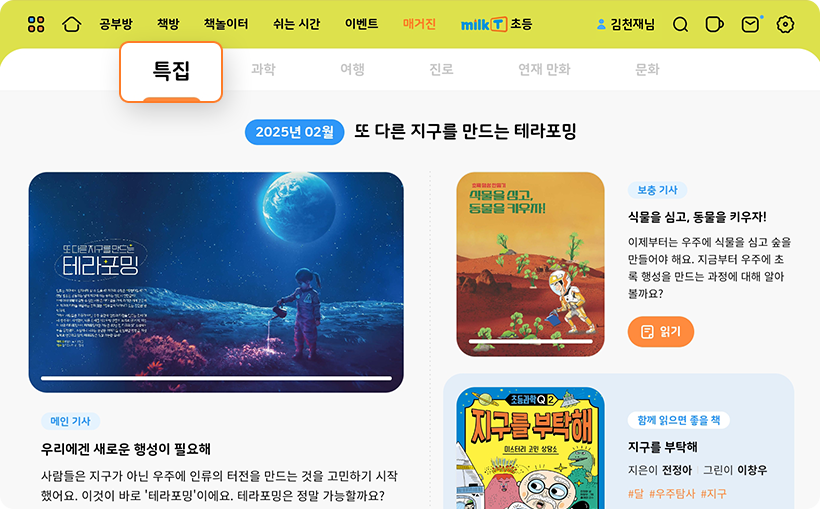Screen dimensions: 820x509
Task: Click progress bar on 테라포밍 main image
Action: pos(216,378)
